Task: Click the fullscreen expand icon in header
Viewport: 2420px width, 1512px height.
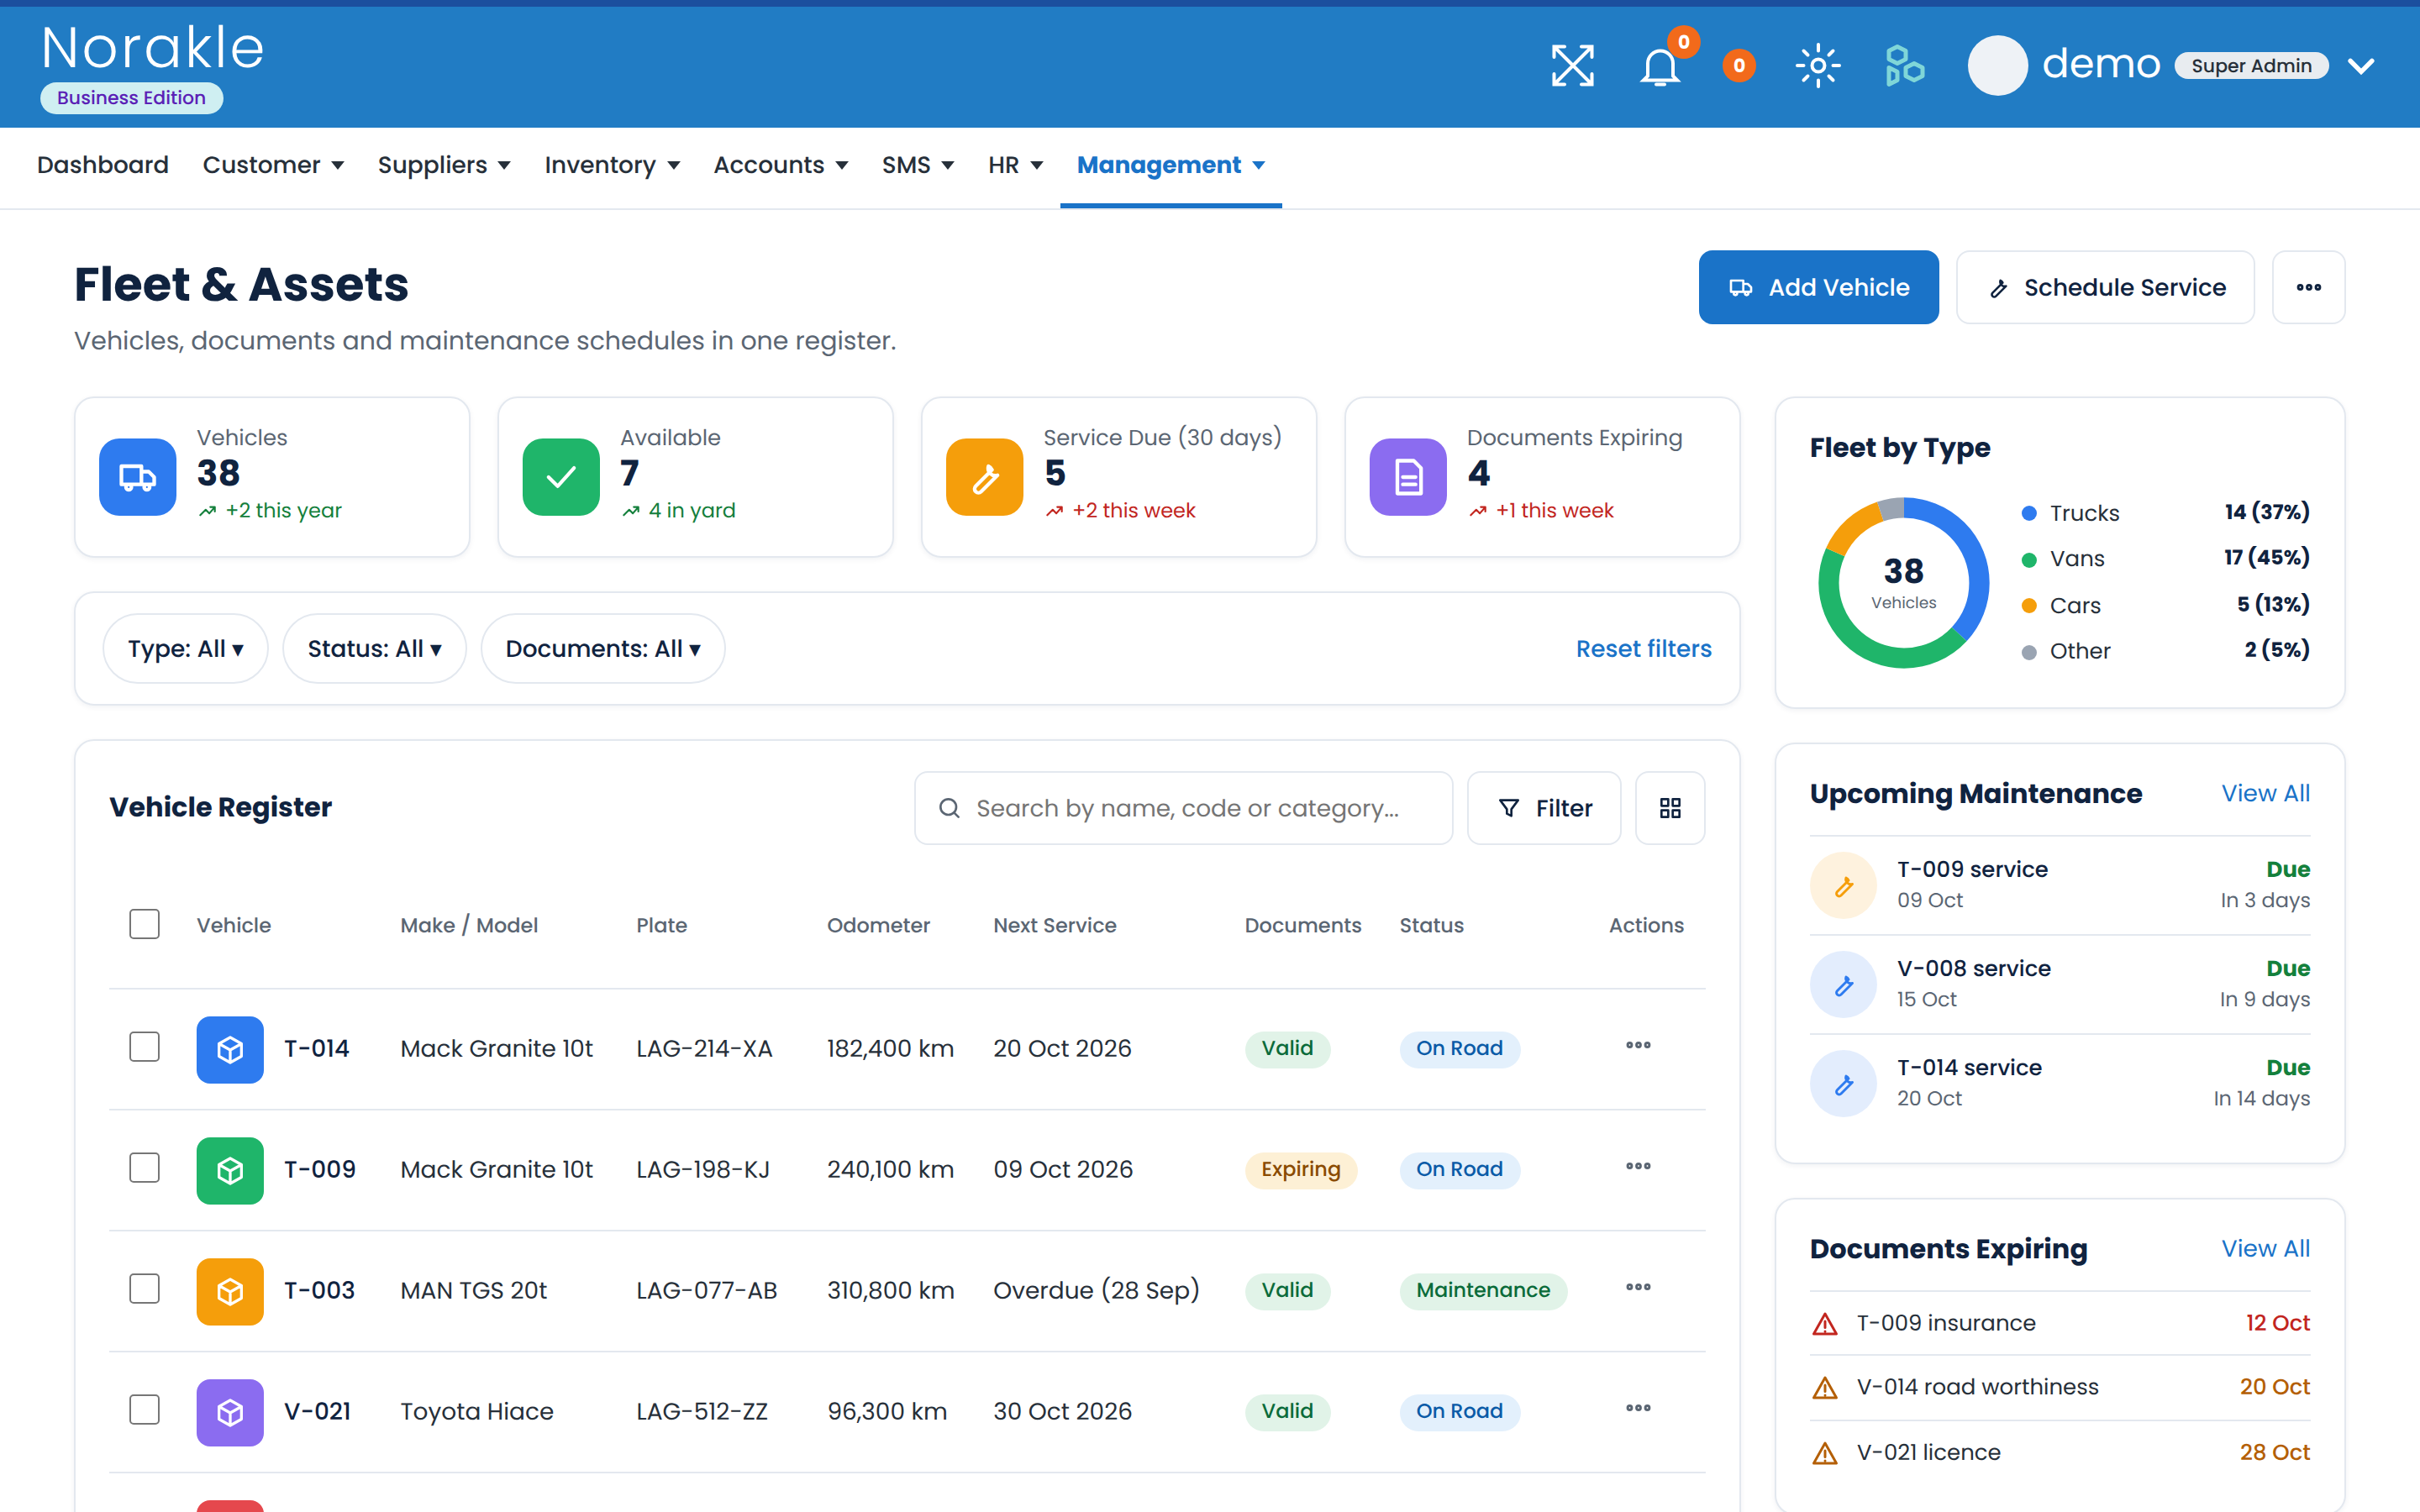Action: pos(1572,66)
